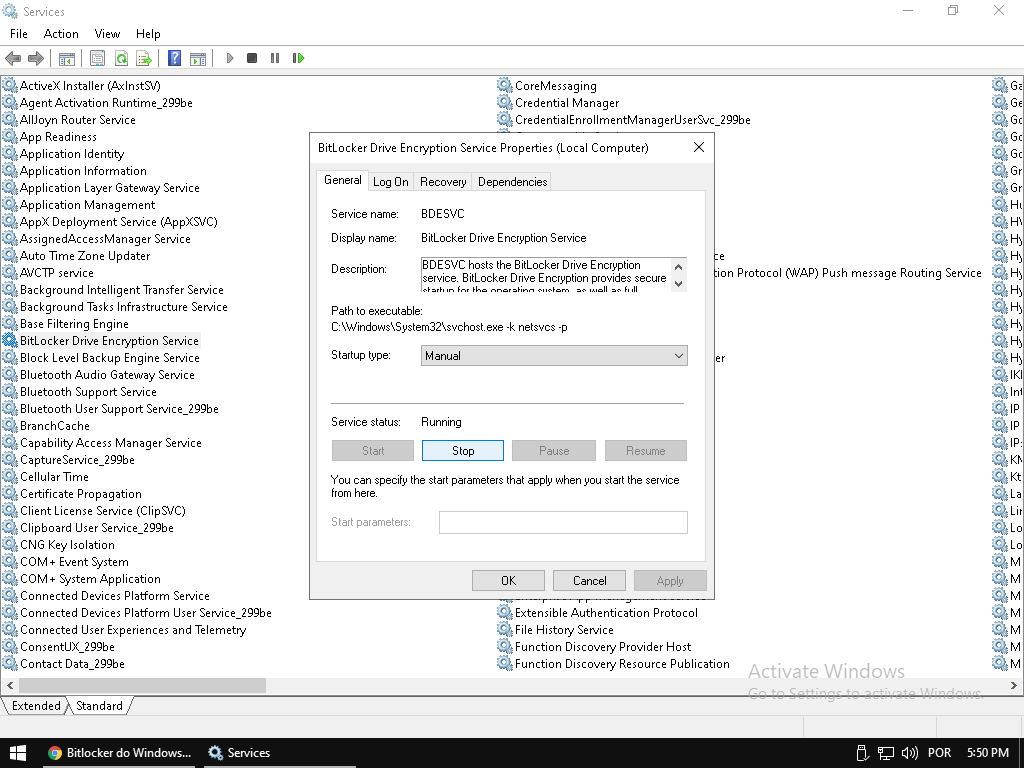Select Application Layer Gateway Service
This screenshot has height=768, width=1024.
point(101,188)
